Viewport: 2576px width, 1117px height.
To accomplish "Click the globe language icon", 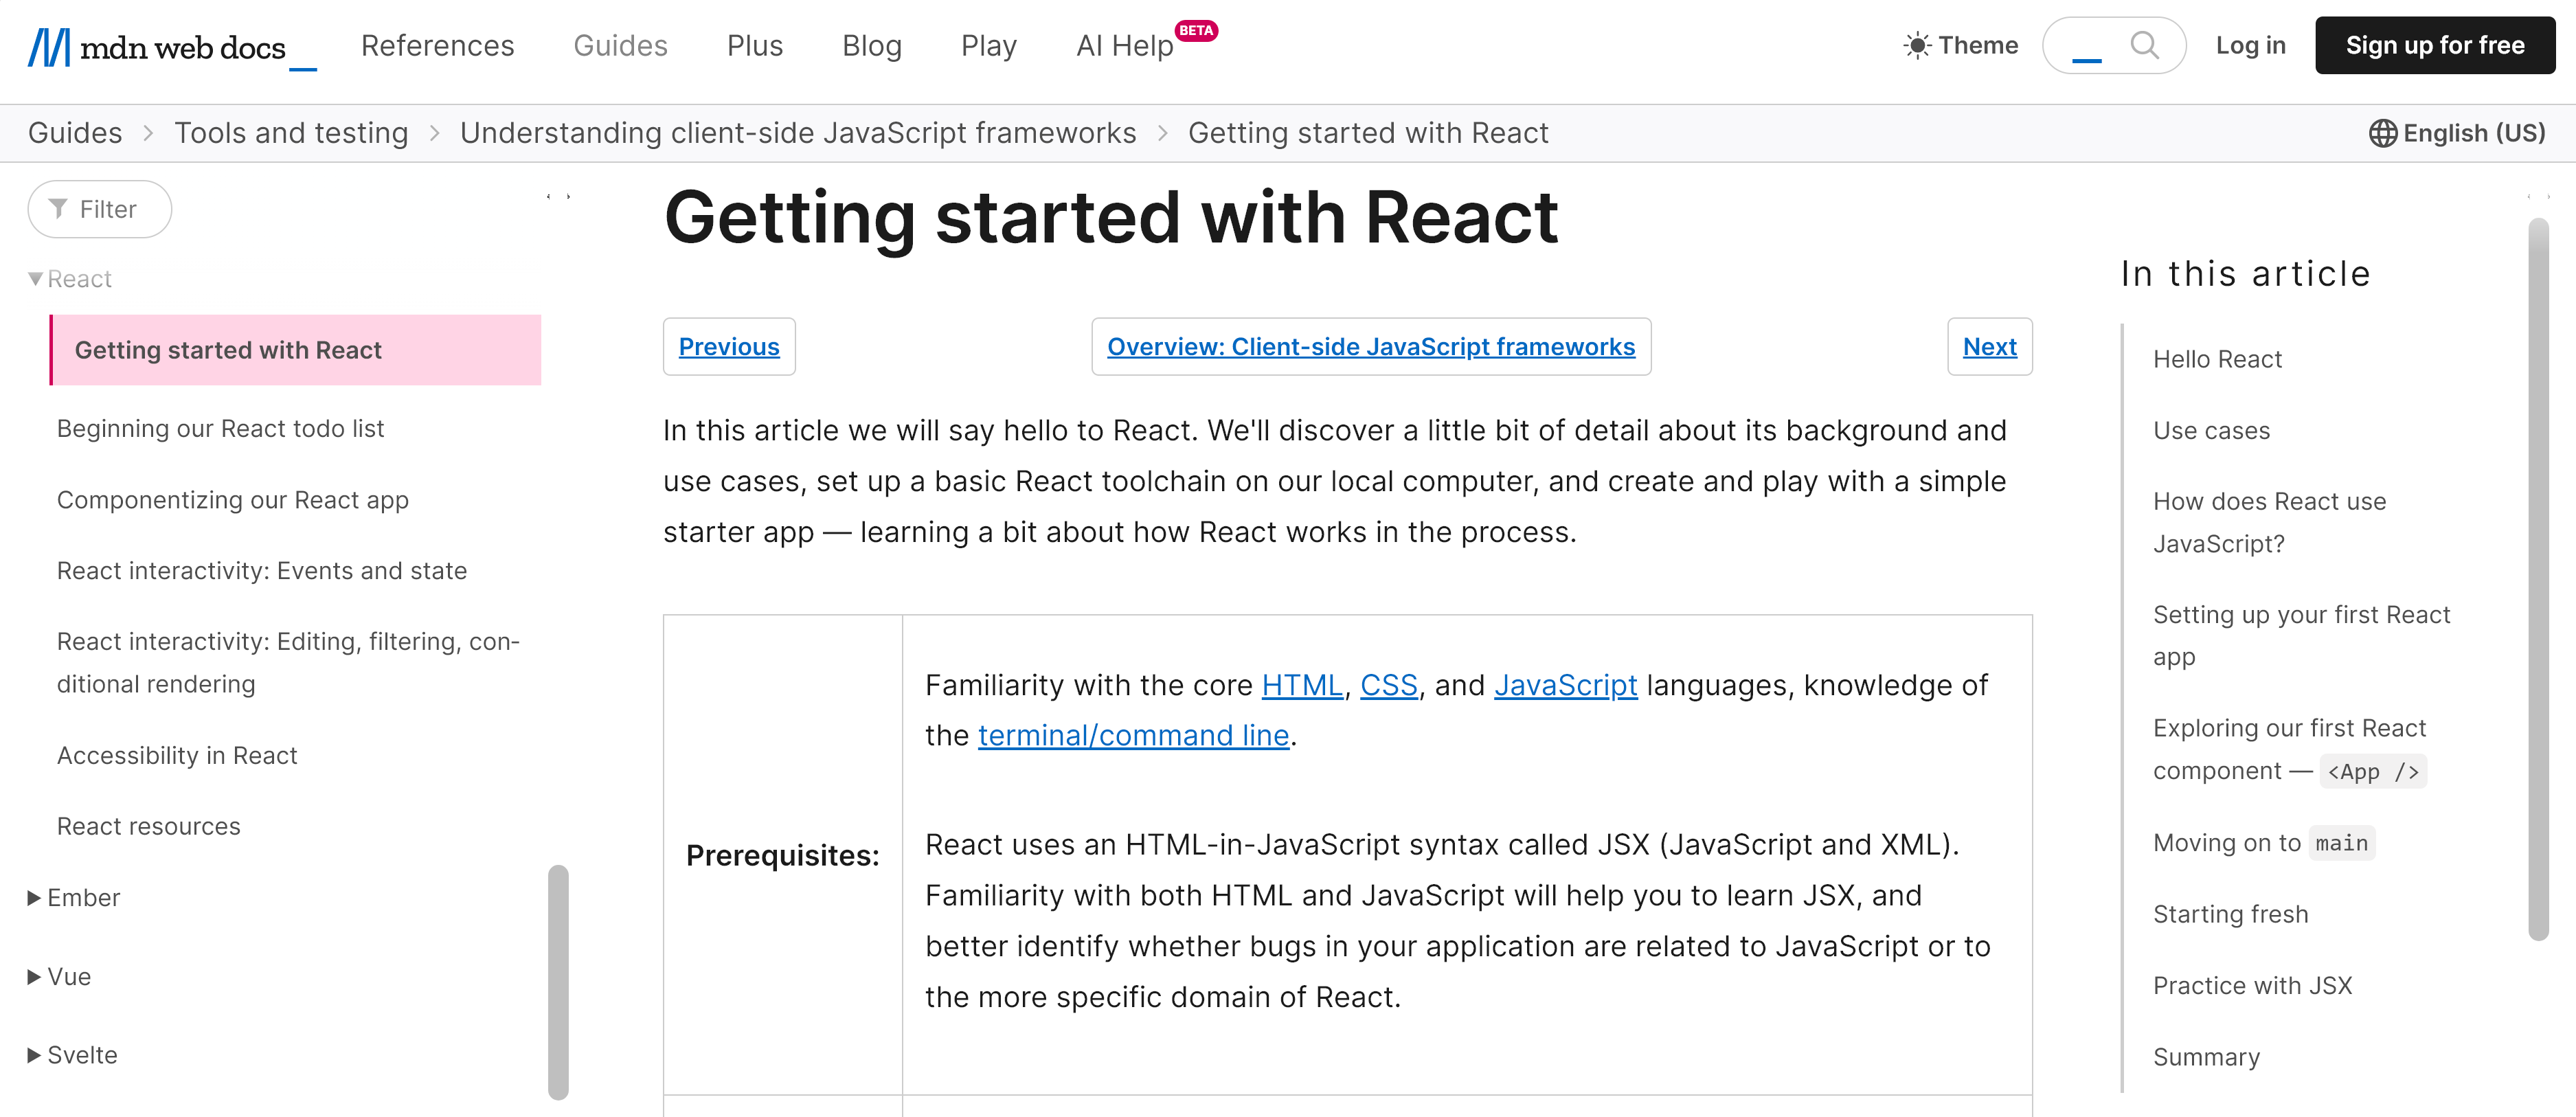I will 2382,133.
